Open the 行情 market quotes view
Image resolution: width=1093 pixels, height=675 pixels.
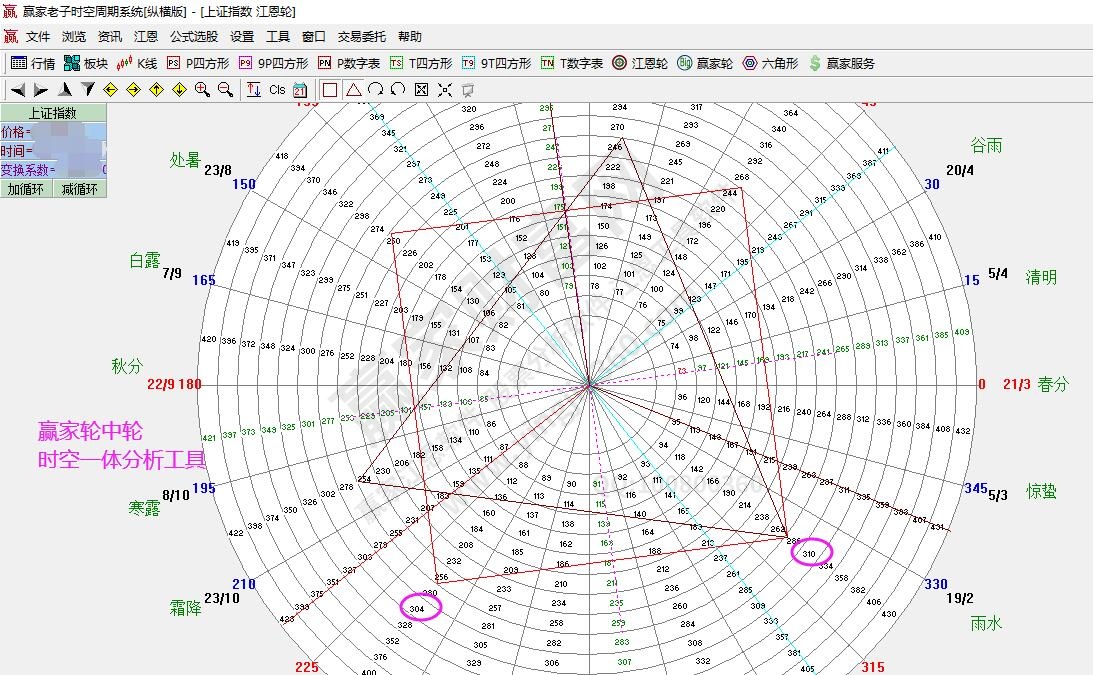[32, 63]
